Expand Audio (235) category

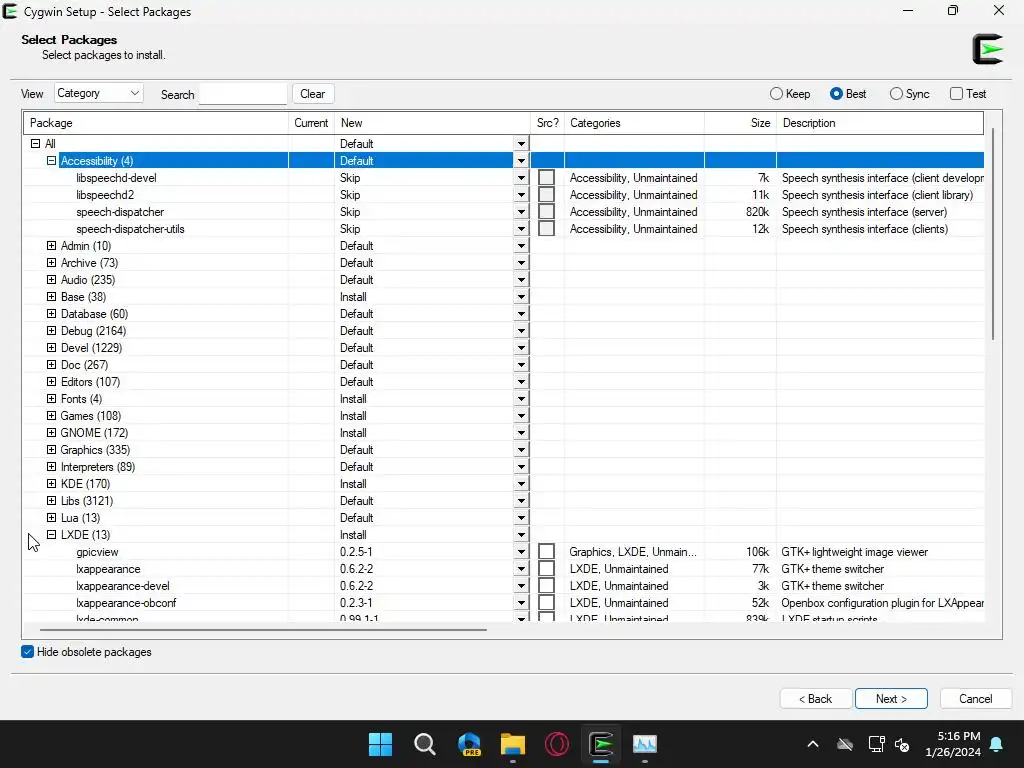coord(52,280)
